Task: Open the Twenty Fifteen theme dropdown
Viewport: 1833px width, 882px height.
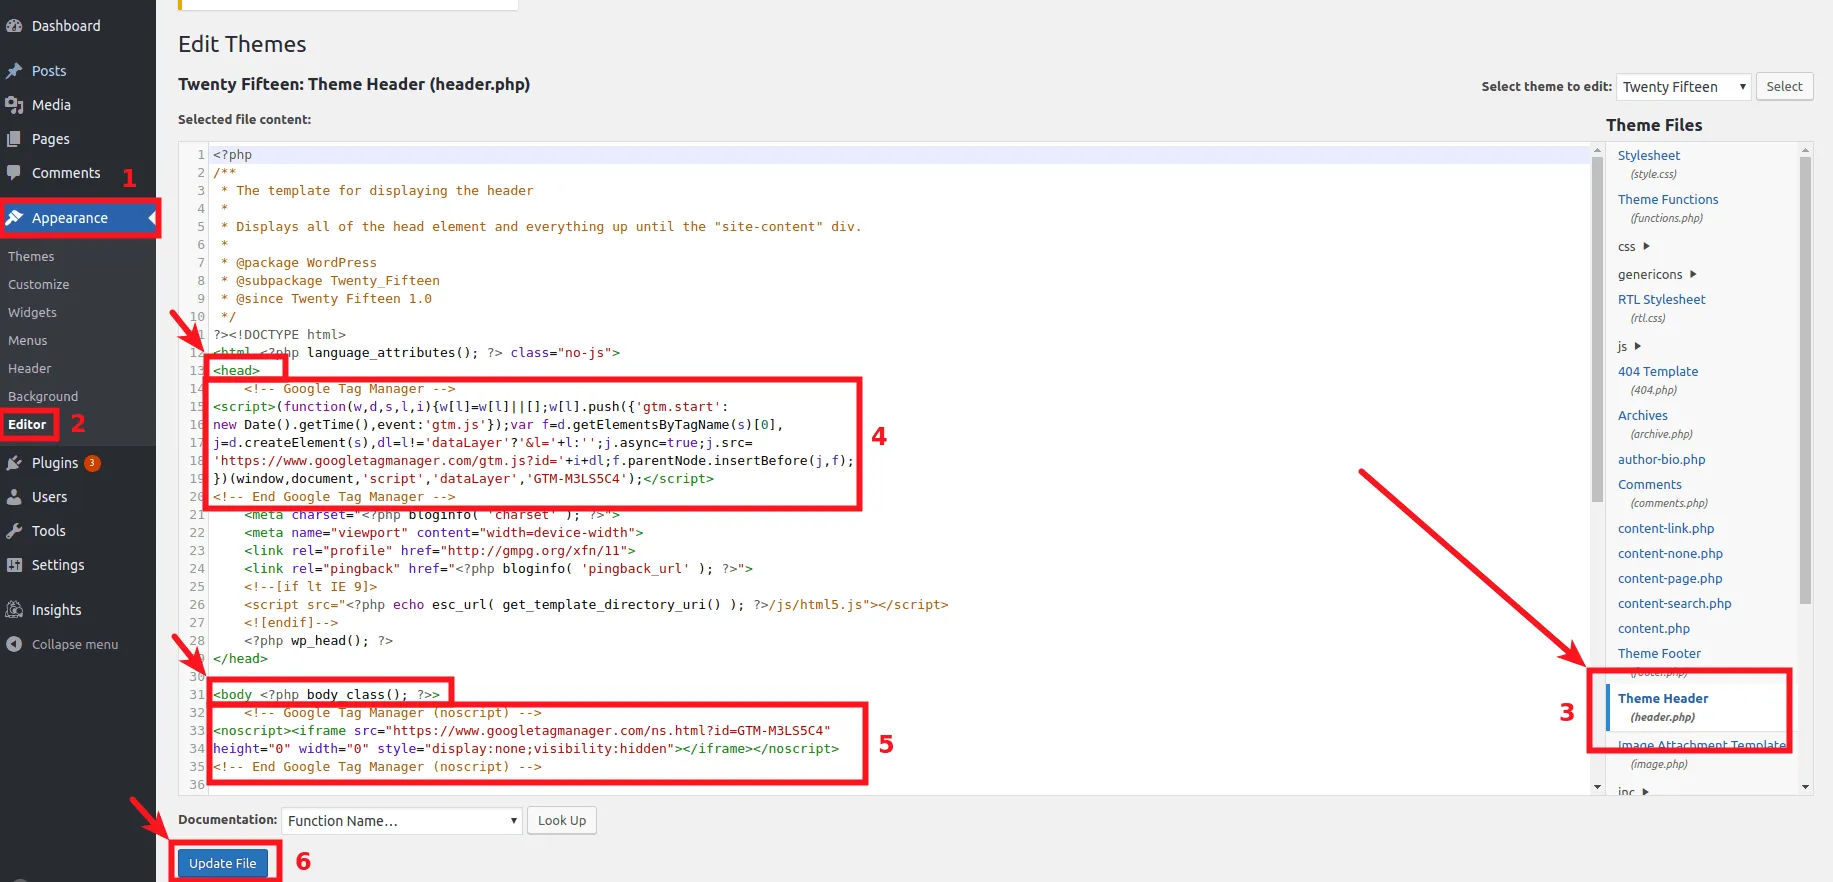Action: (1684, 87)
